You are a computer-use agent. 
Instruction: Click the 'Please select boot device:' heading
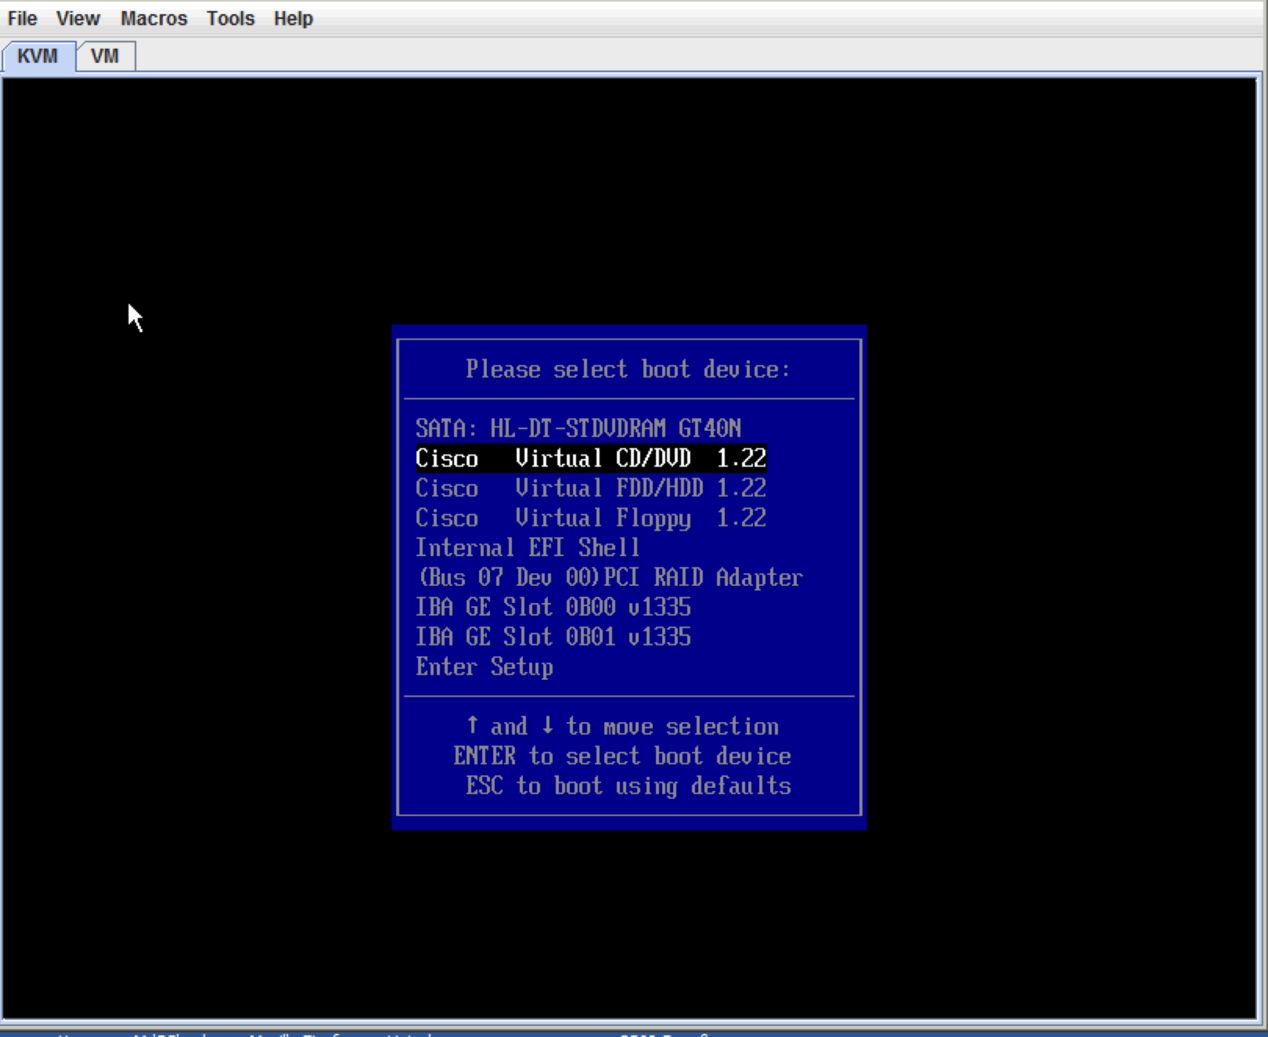pos(628,370)
